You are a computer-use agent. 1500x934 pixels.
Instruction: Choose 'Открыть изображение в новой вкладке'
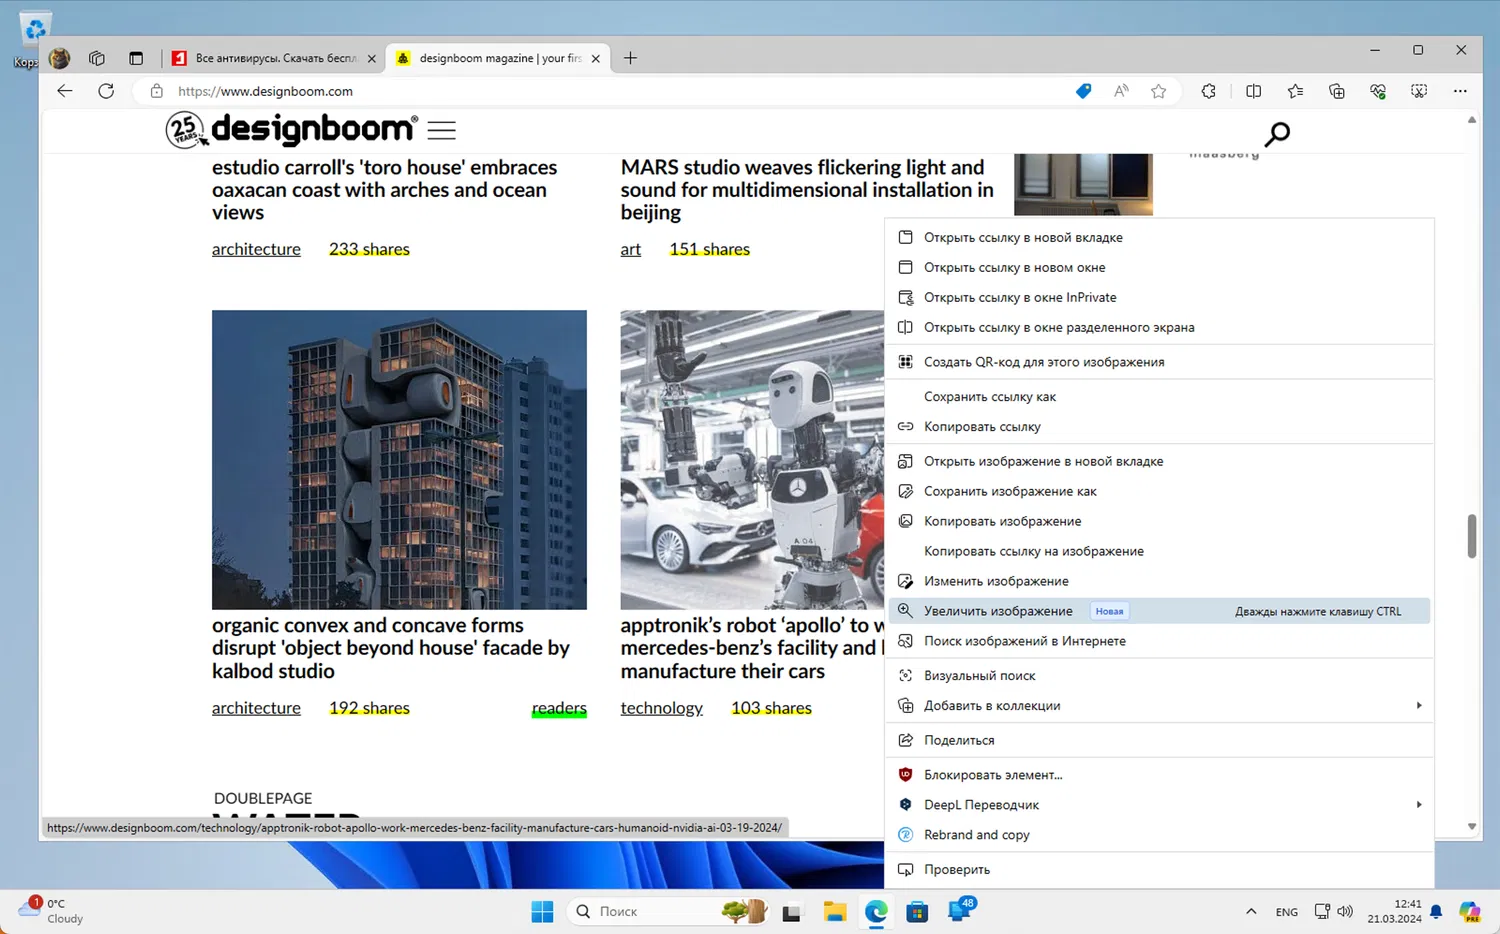(x=1160, y=462)
